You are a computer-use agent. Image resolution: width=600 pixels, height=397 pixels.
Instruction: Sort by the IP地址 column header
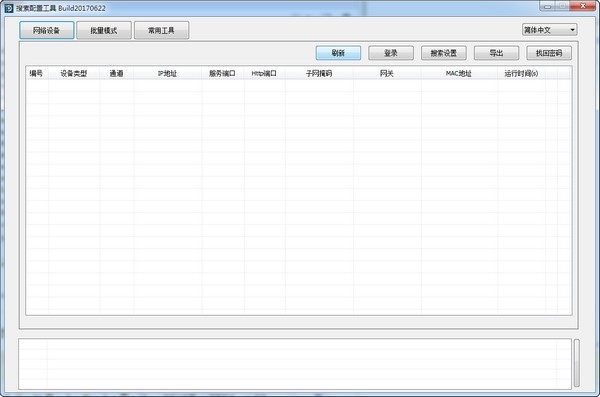pyautogui.click(x=168, y=74)
